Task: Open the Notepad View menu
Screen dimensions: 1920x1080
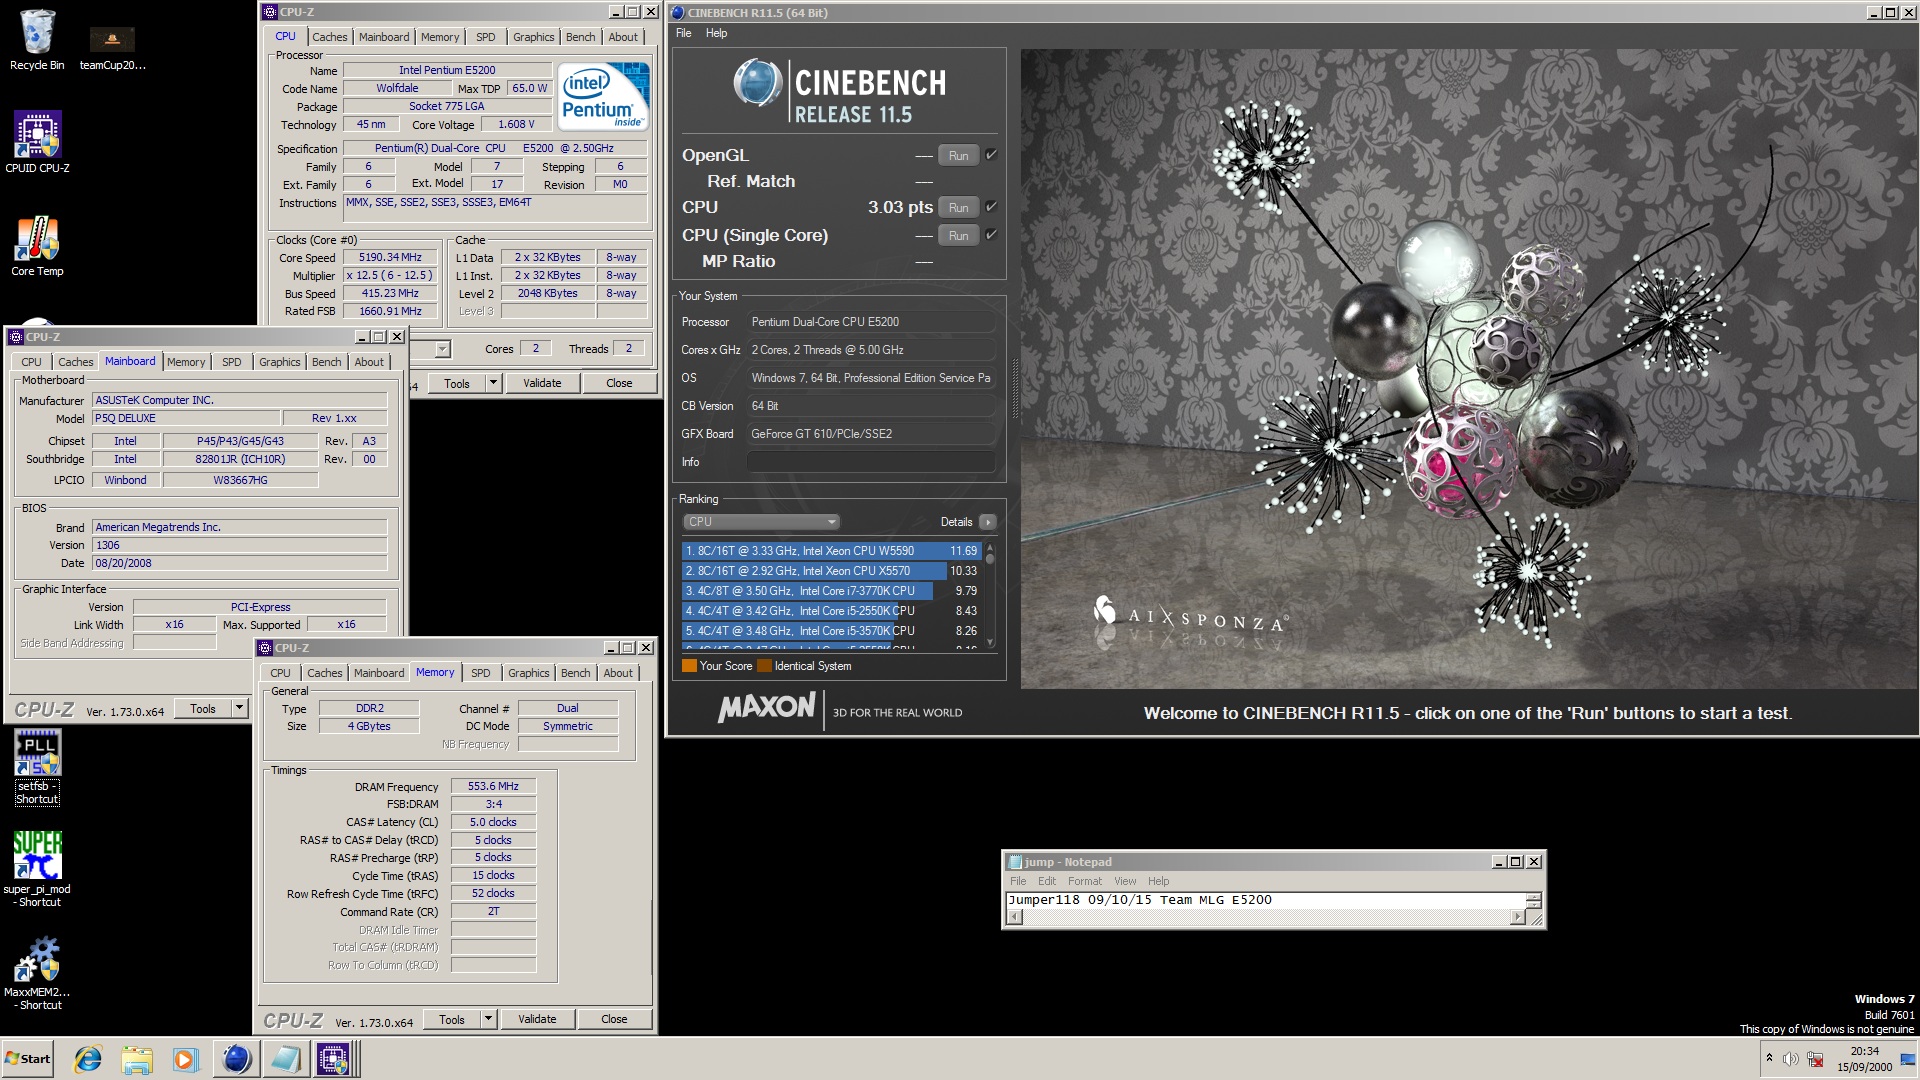Action: click(x=1125, y=881)
